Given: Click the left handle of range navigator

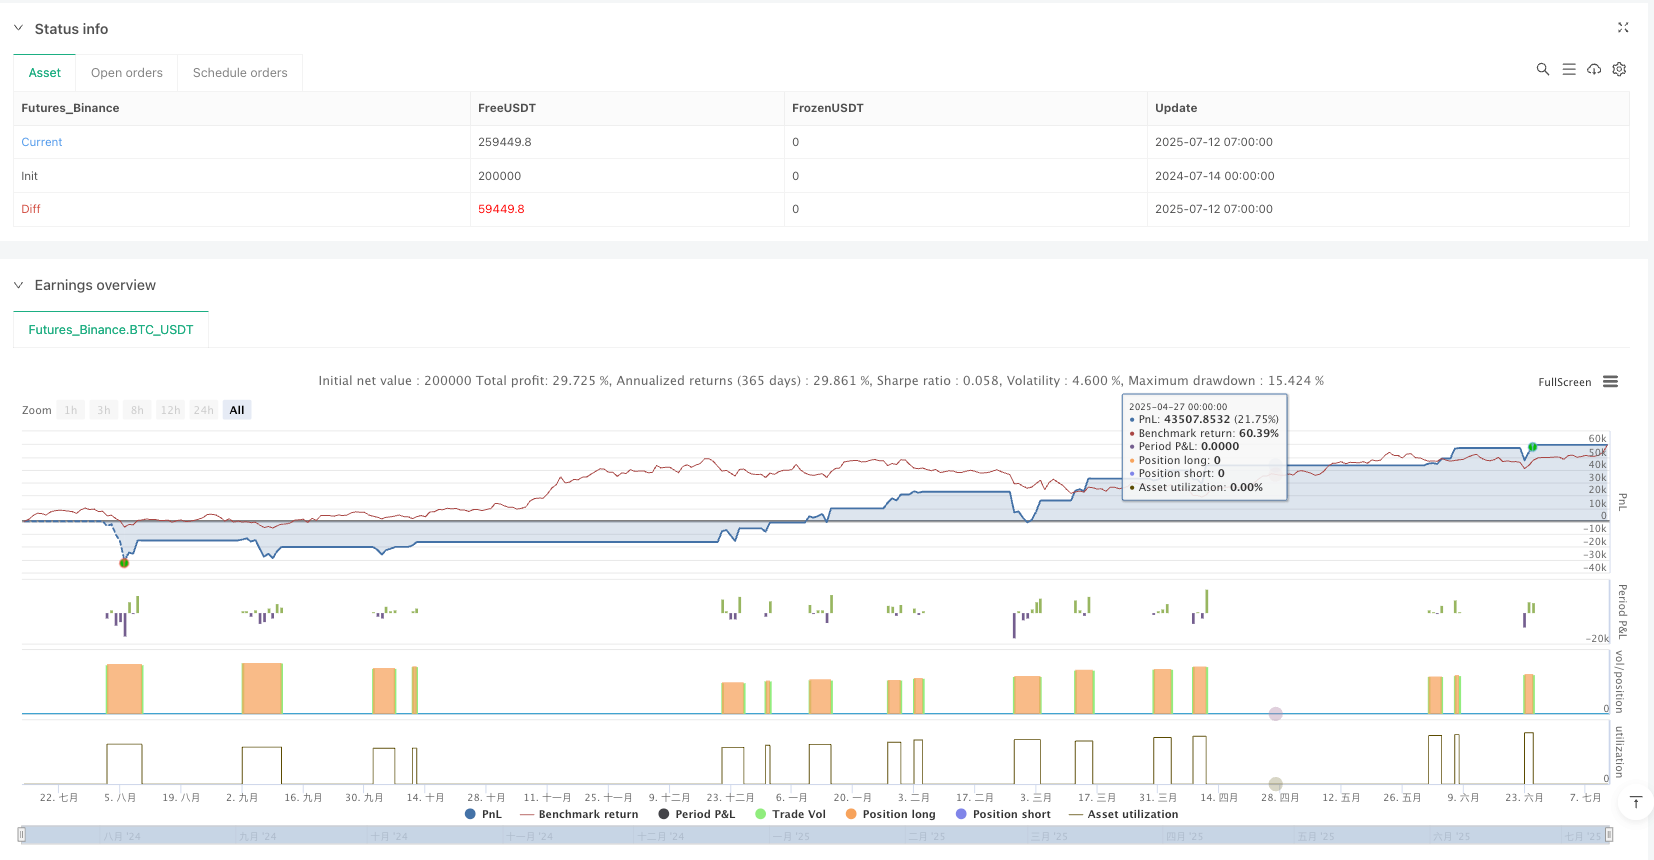Looking at the screenshot, I should (x=22, y=835).
